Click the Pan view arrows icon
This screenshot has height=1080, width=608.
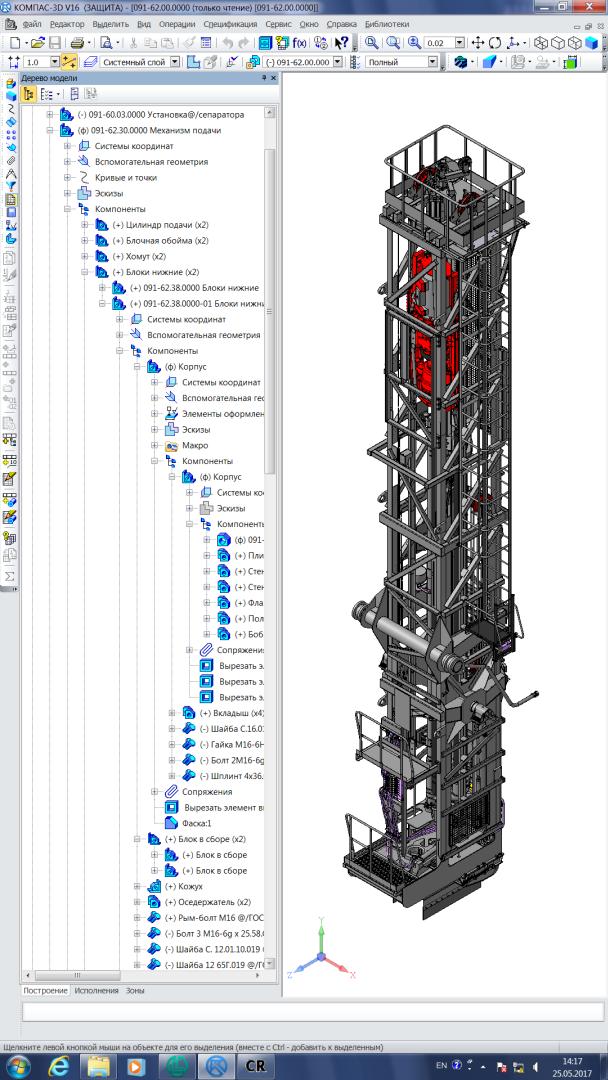click(477, 43)
